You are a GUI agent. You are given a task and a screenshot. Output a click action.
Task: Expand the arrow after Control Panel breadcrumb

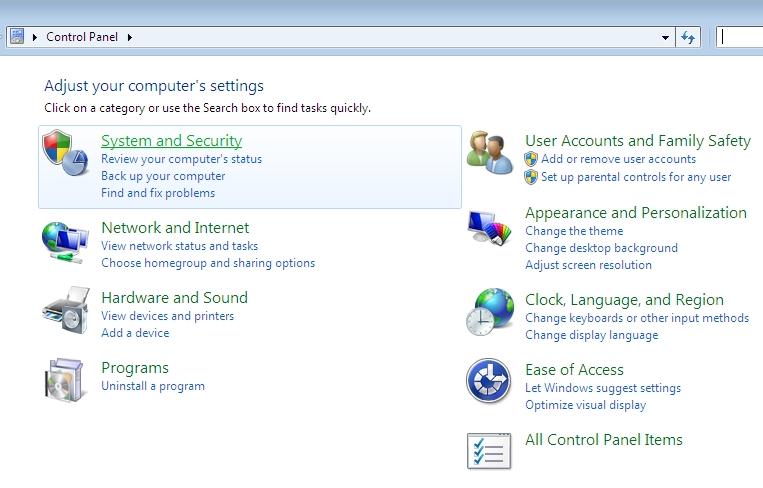click(x=130, y=37)
